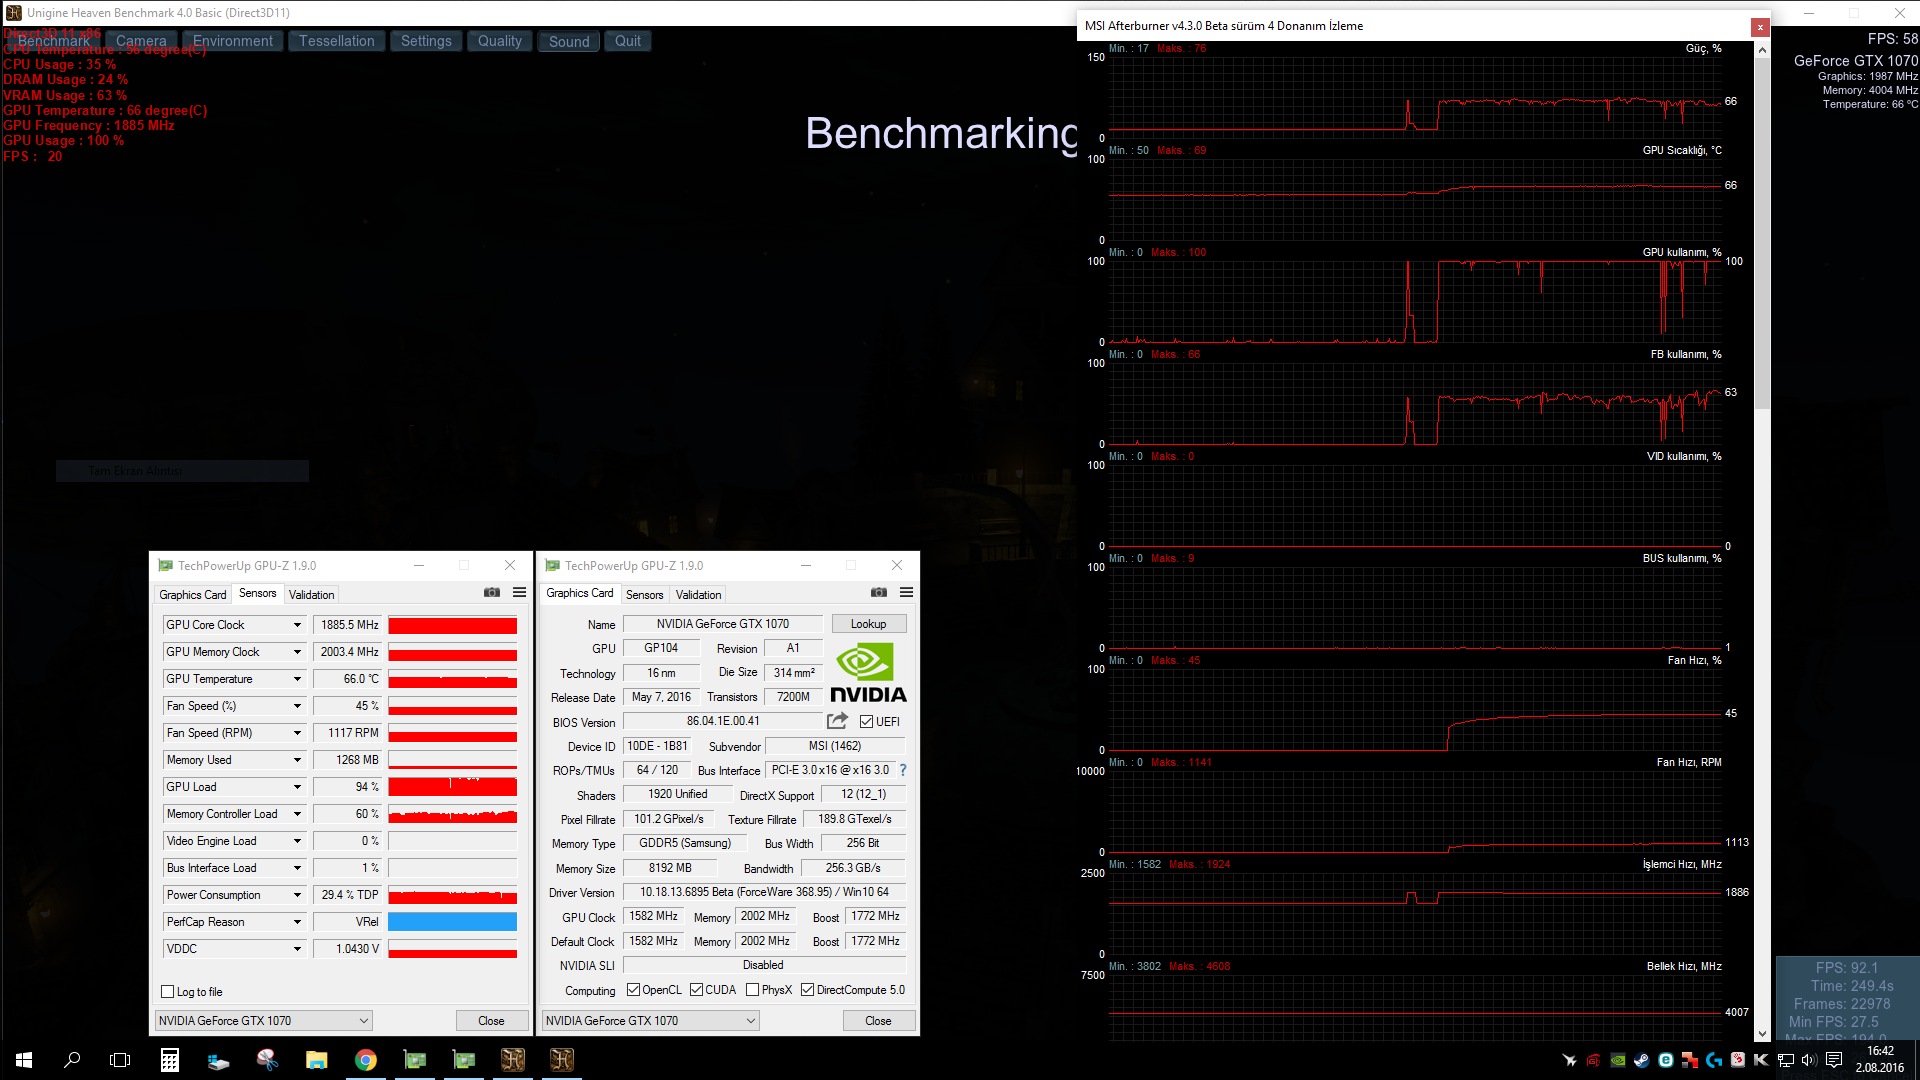Open NVIDIA tray icon

point(1618,1060)
